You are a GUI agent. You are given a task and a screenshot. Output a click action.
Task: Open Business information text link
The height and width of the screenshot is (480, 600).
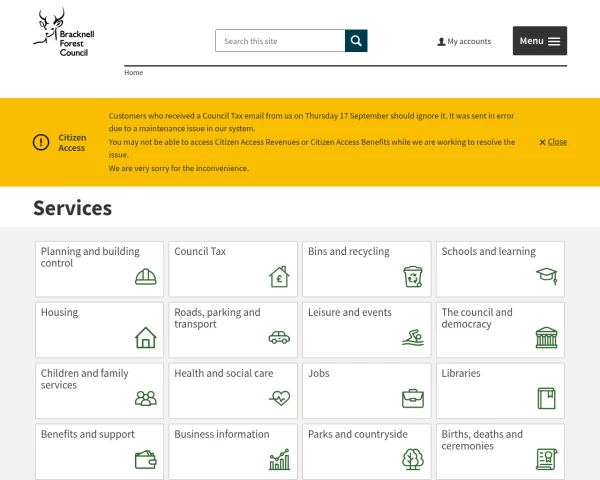click(222, 434)
